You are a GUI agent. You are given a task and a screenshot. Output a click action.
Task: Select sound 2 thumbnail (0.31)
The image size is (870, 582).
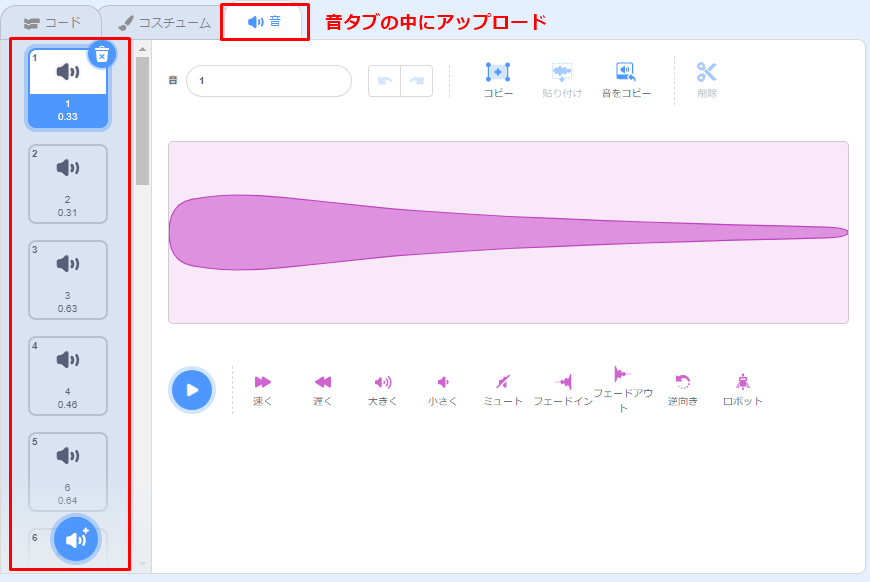pos(68,184)
